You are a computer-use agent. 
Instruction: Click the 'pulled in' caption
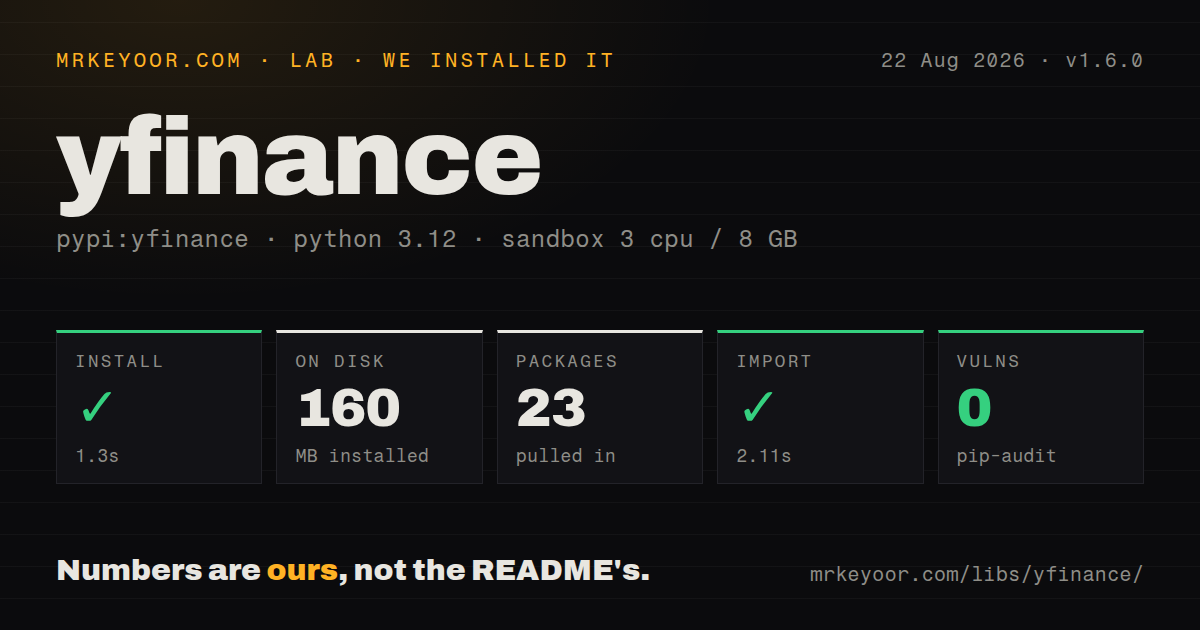click(x=565, y=456)
